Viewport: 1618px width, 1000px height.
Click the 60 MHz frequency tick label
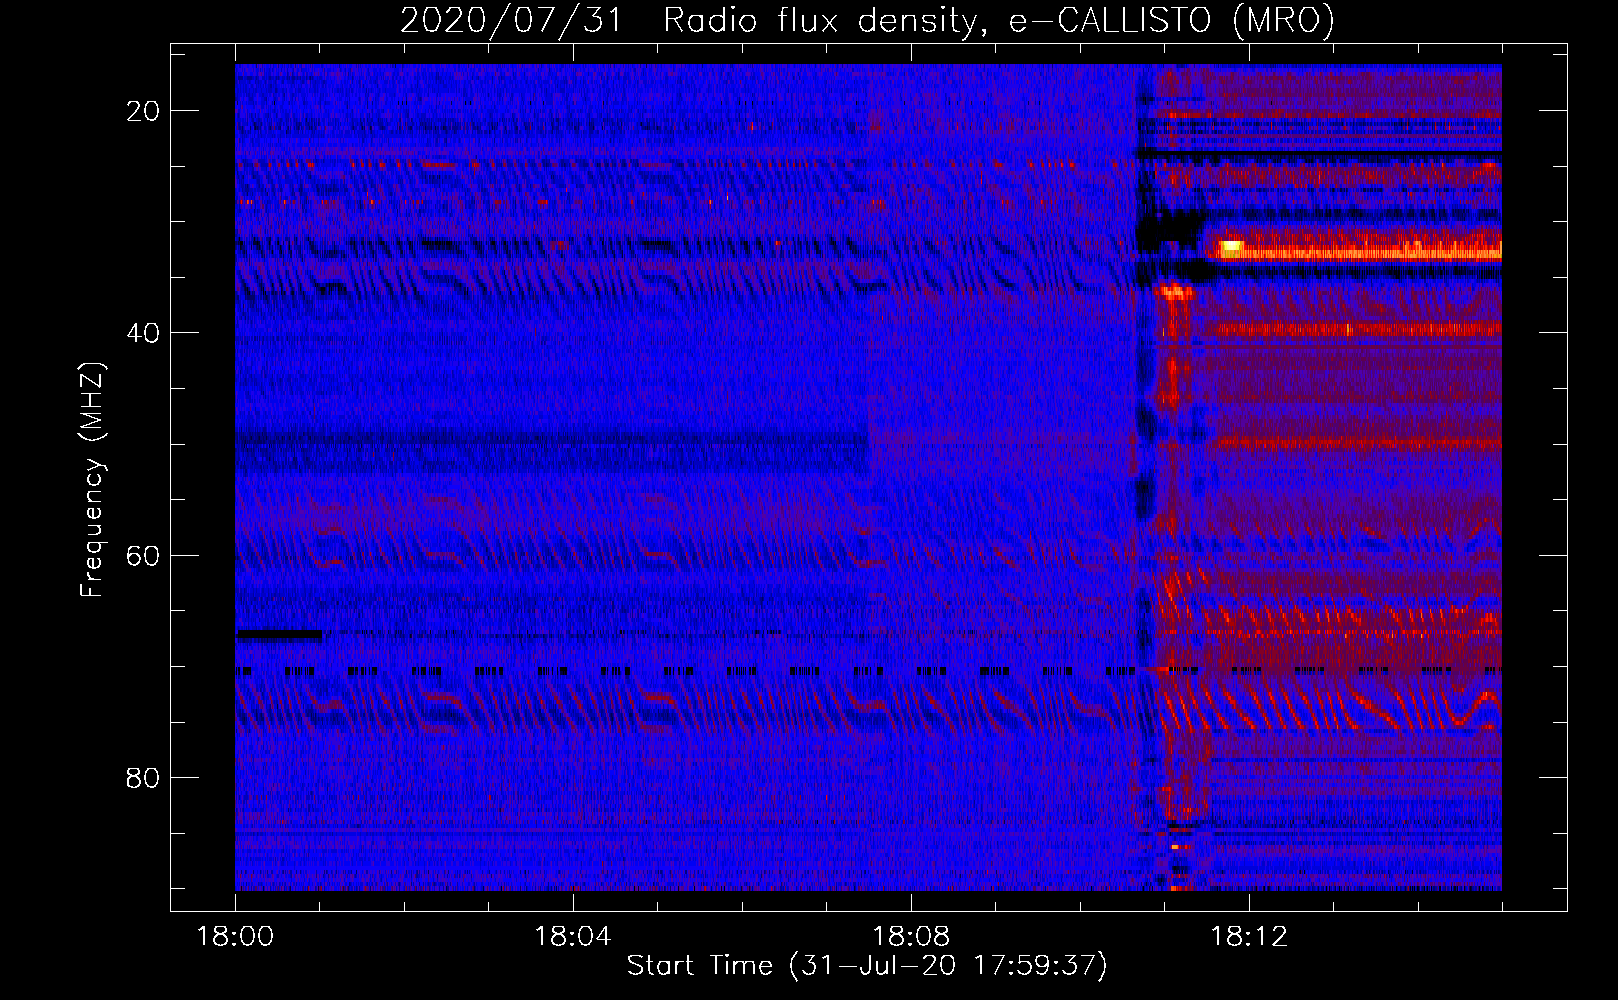tap(143, 555)
